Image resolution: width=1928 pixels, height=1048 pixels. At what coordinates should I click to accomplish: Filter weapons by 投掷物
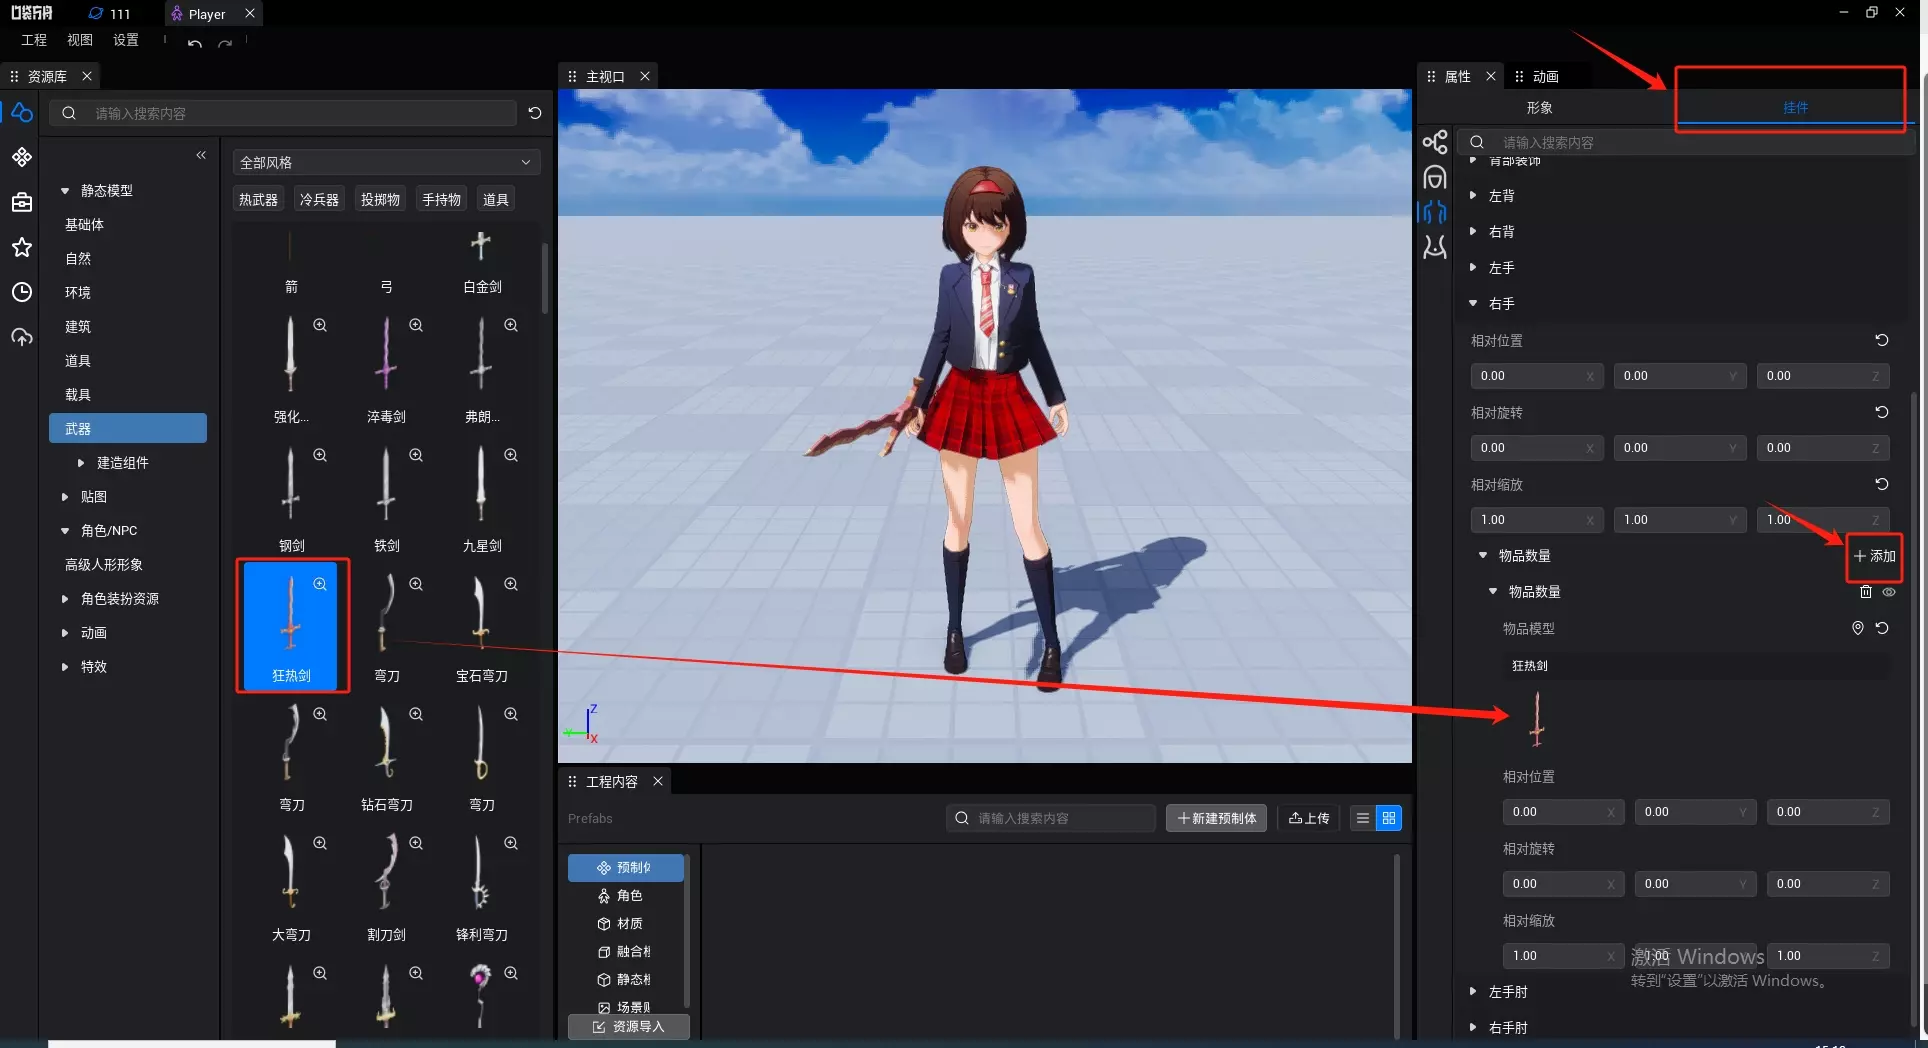click(x=380, y=199)
